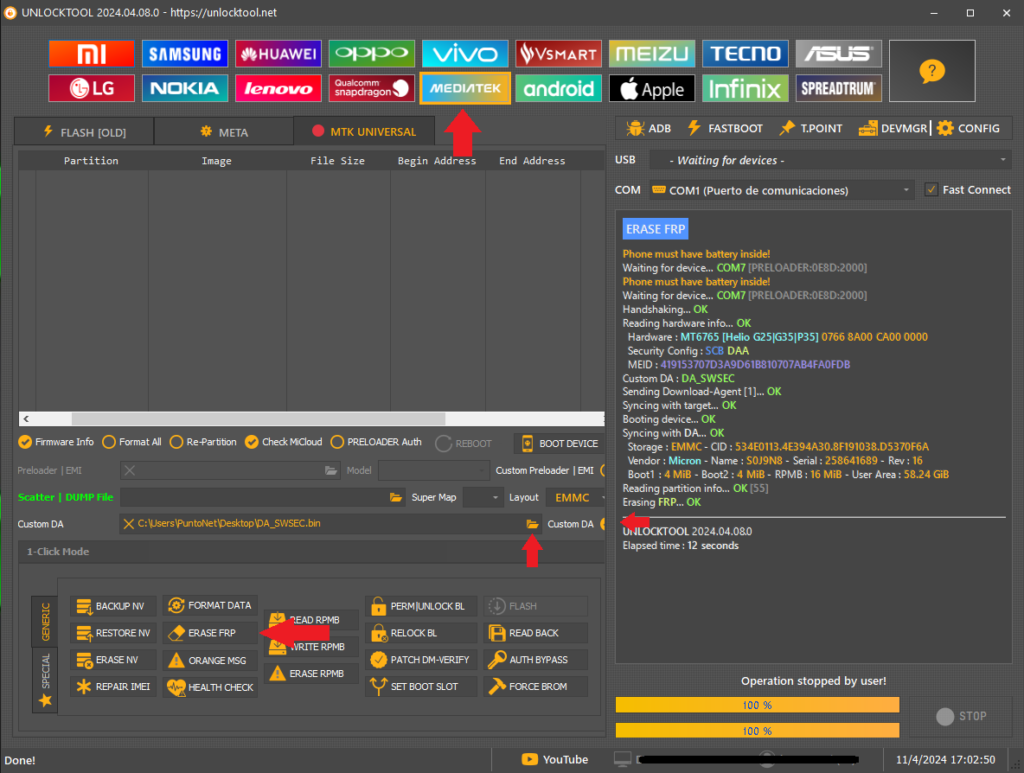Screen dimensions: 1024x773
Task: Open the COM port dropdown
Action: (781, 190)
